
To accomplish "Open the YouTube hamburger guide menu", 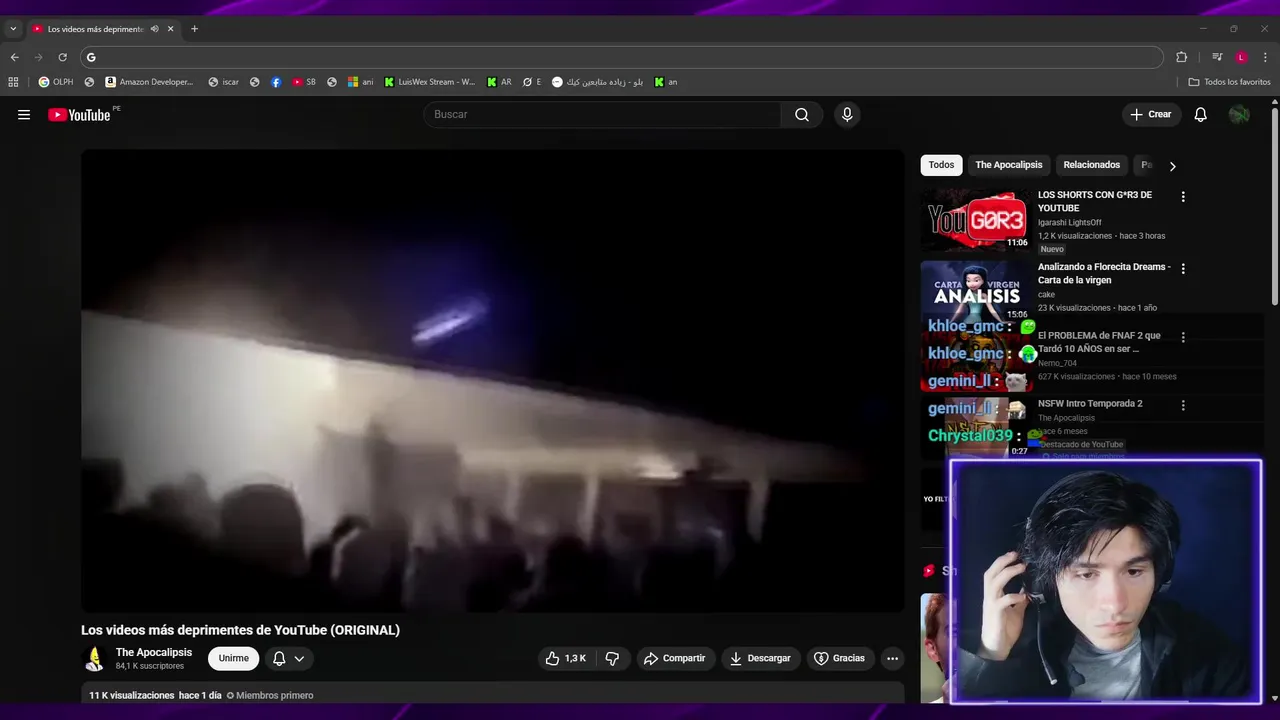I will click(x=24, y=115).
